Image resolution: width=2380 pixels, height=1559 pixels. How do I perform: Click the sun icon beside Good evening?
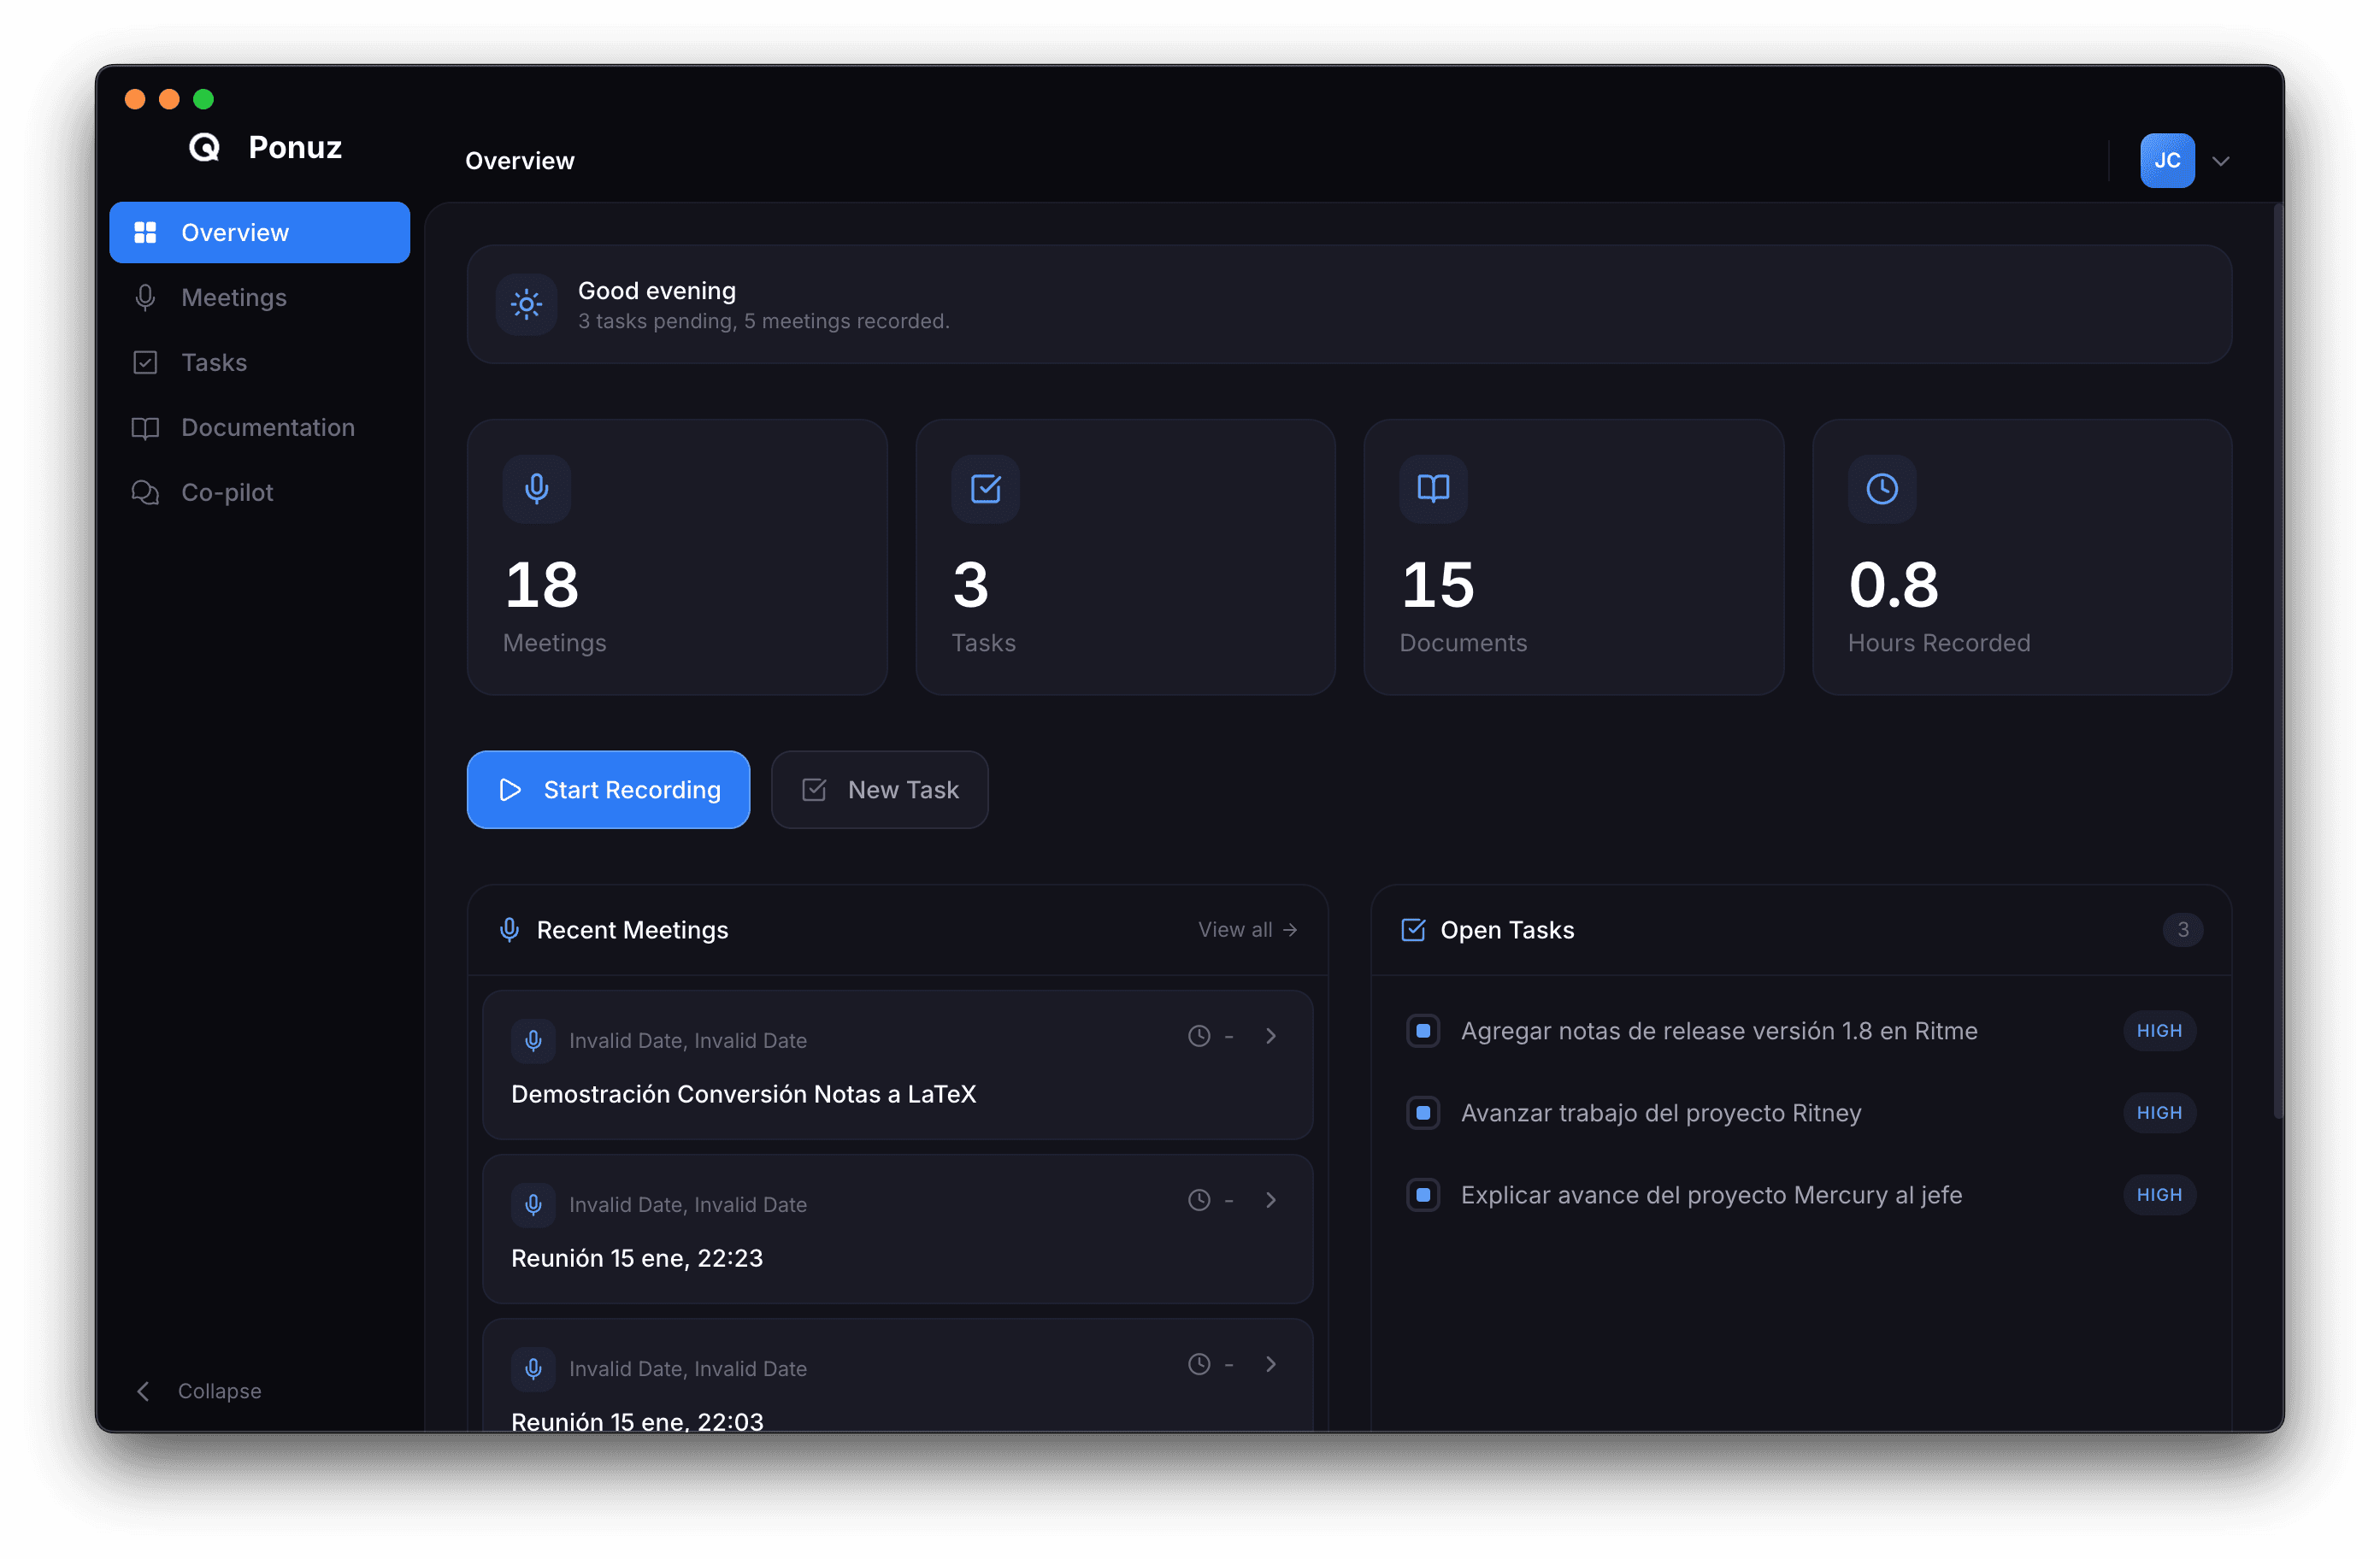click(525, 304)
